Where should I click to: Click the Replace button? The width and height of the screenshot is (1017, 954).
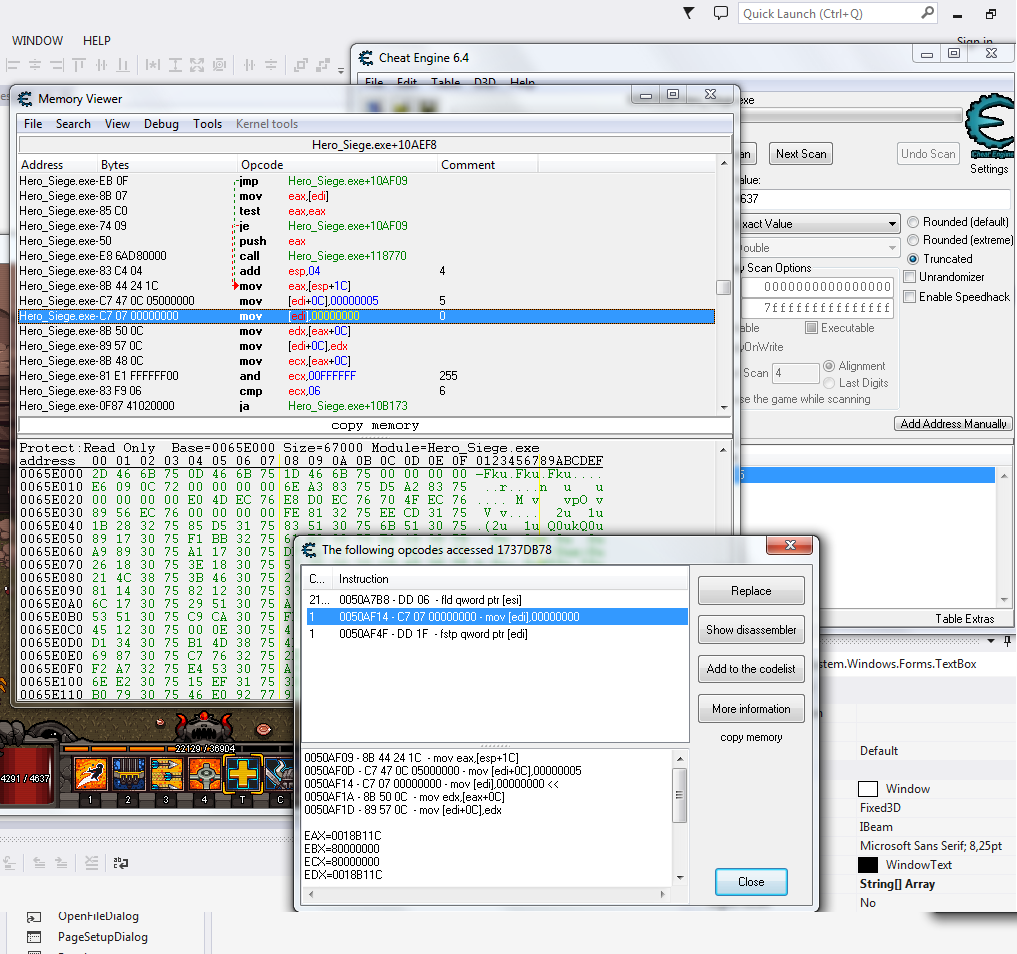[751, 591]
